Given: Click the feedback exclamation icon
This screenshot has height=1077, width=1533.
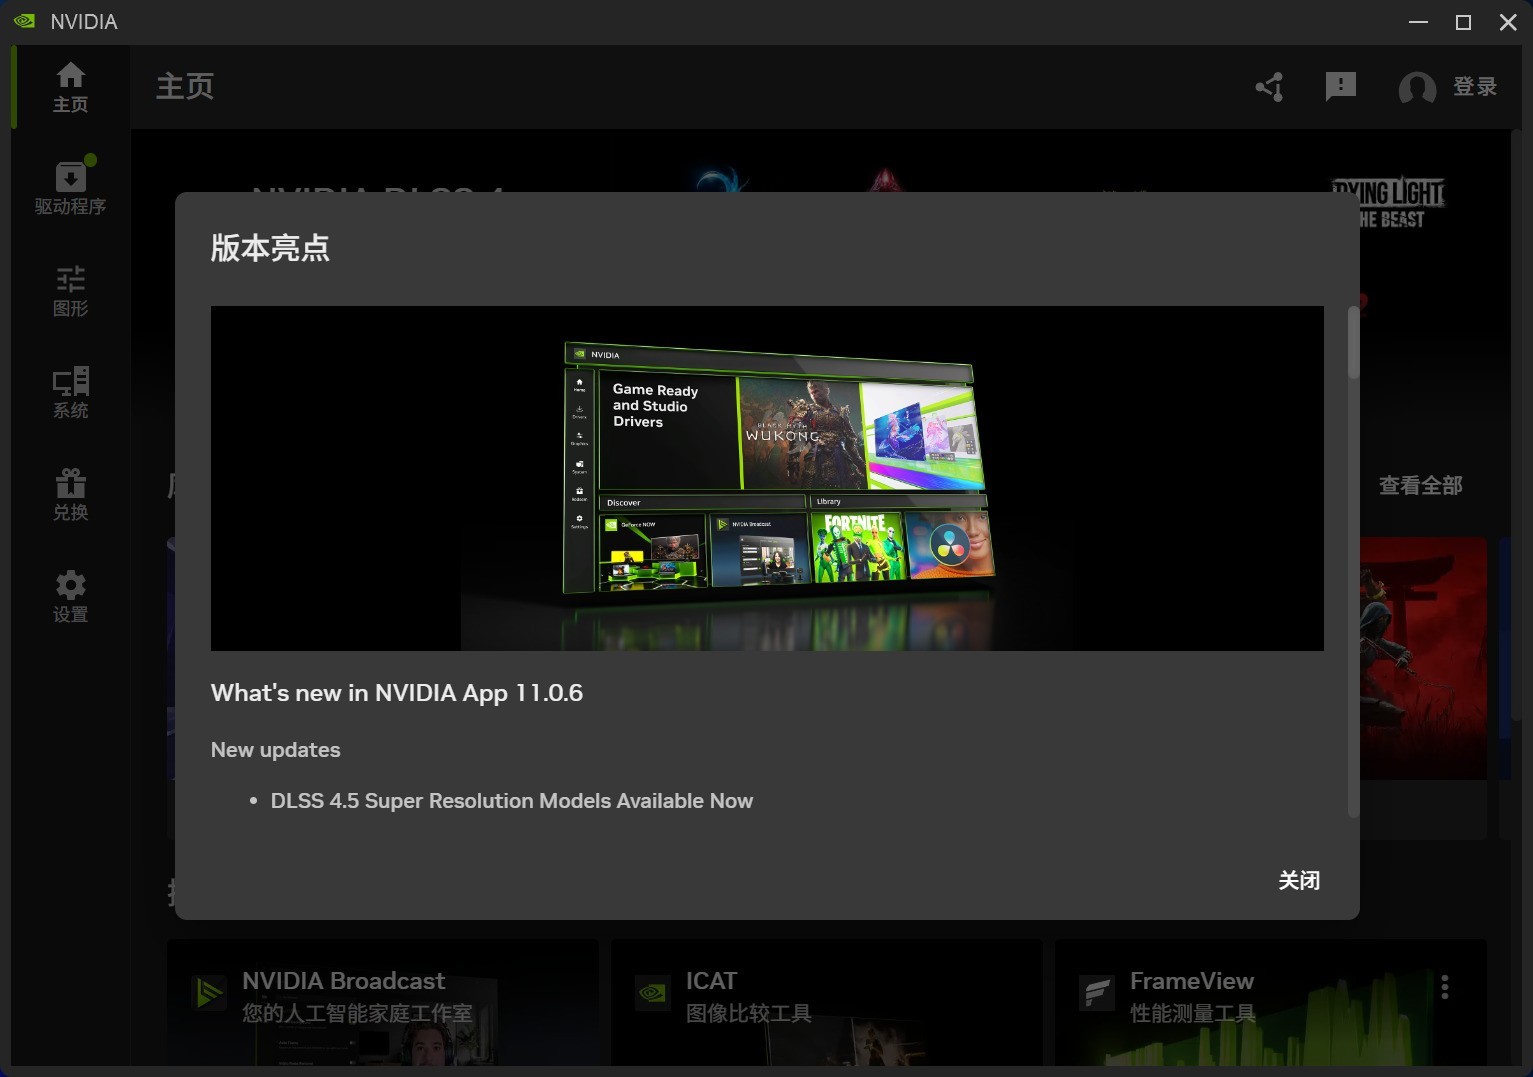Looking at the screenshot, I should pyautogui.click(x=1340, y=87).
